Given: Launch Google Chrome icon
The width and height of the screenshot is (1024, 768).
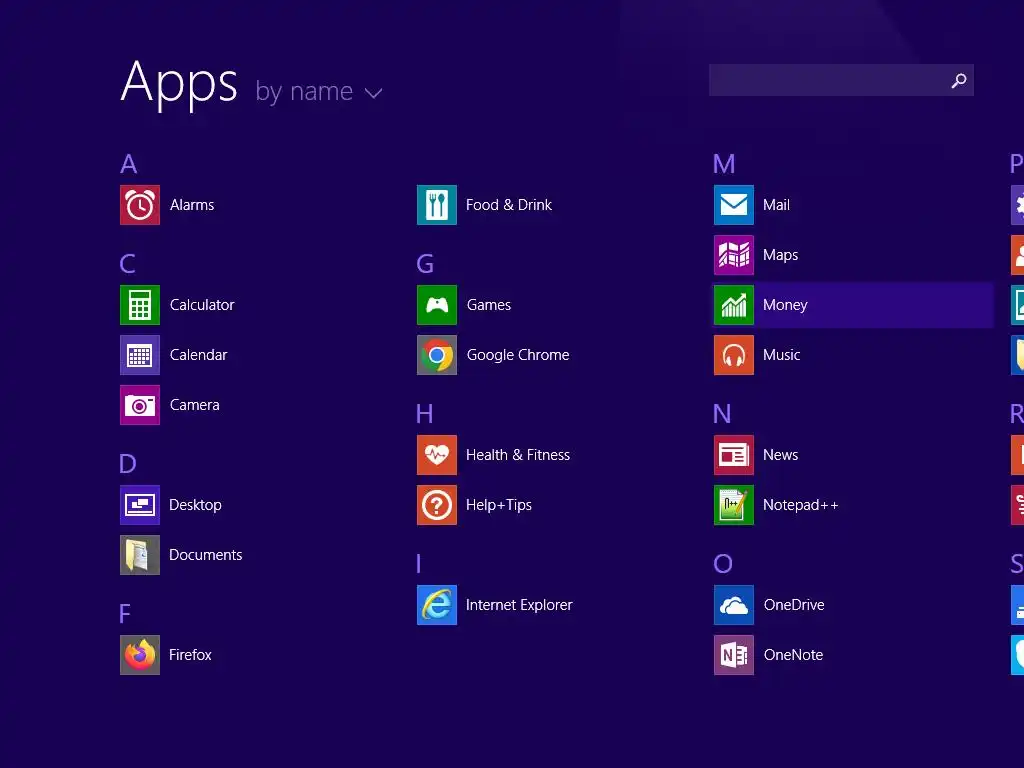Looking at the screenshot, I should coord(437,355).
